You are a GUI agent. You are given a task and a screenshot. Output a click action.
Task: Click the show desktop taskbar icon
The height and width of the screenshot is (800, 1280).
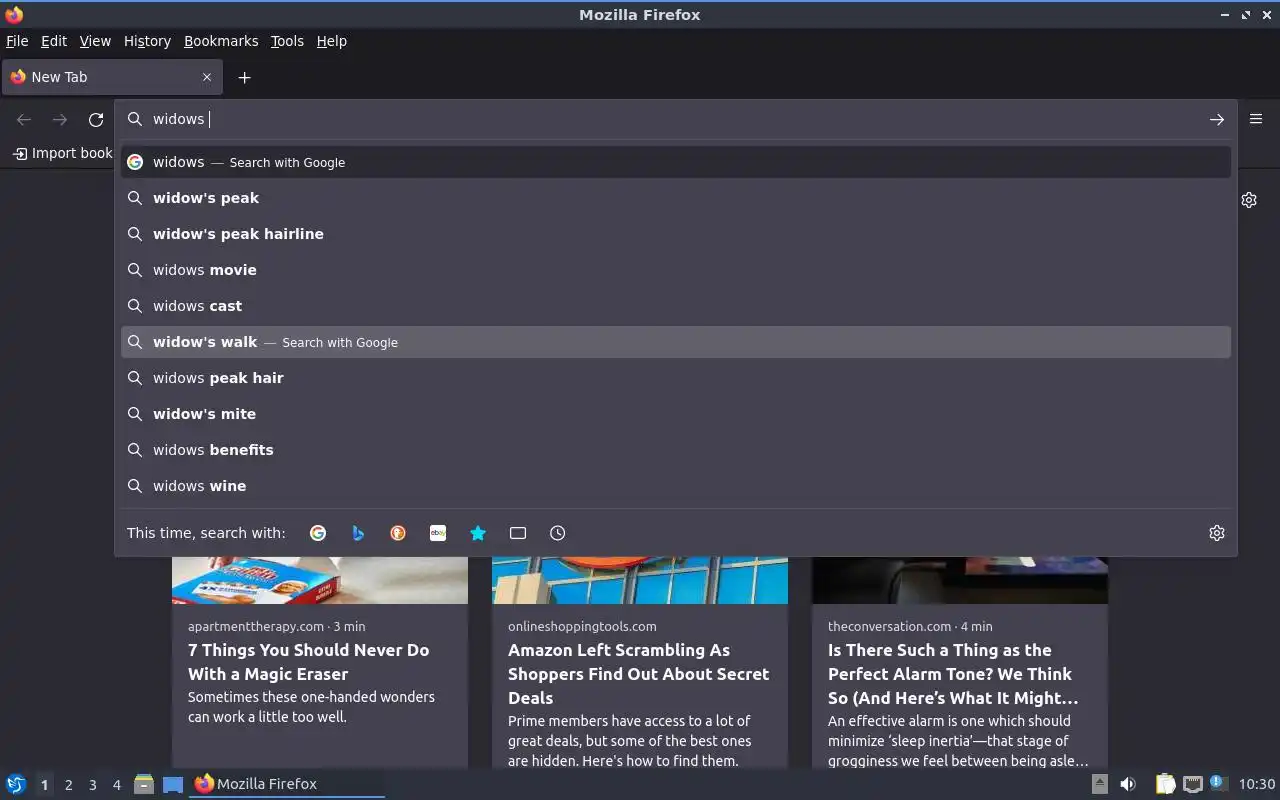click(173, 784)
